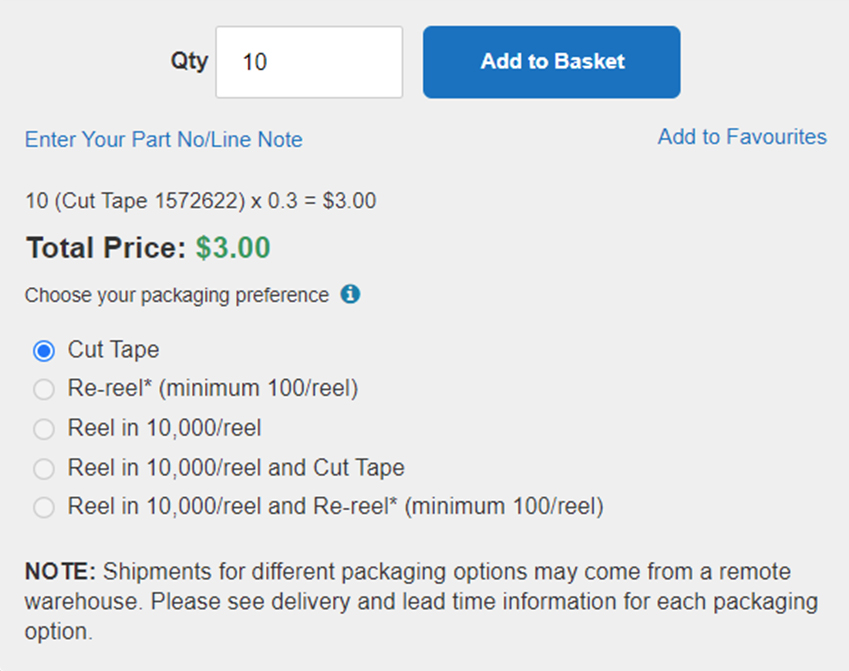Click the green $3.00 total amount
849x671 pixels.
(x=233, y=248)
